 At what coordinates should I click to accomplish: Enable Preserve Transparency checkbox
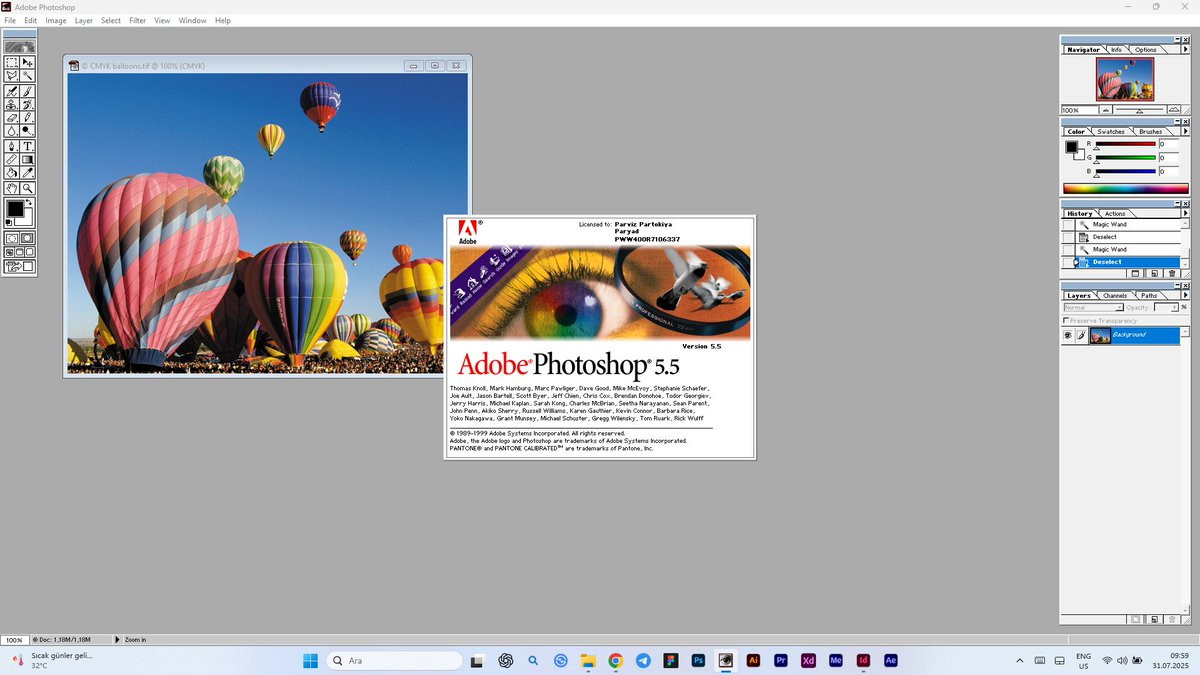point(1066,320)
